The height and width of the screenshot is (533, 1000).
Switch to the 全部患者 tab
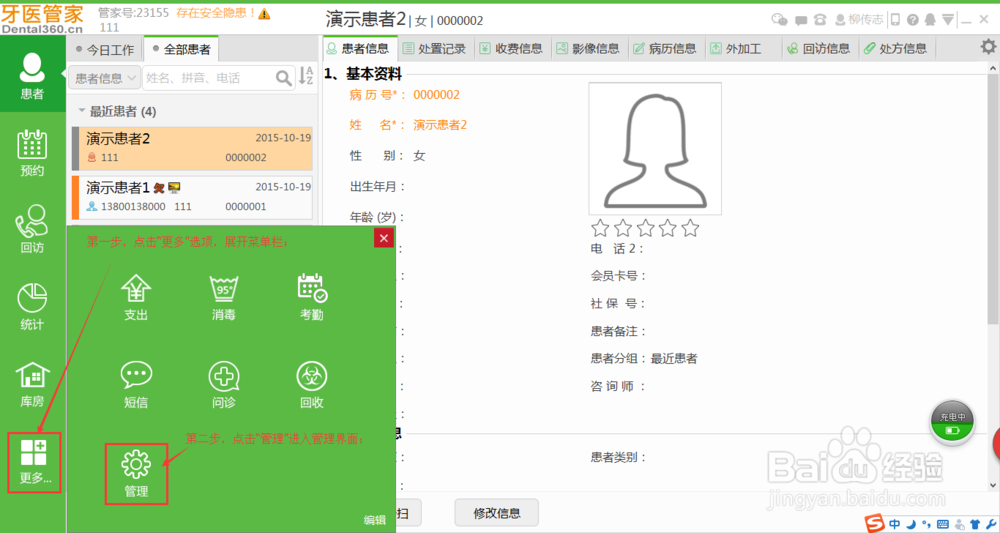181,49
